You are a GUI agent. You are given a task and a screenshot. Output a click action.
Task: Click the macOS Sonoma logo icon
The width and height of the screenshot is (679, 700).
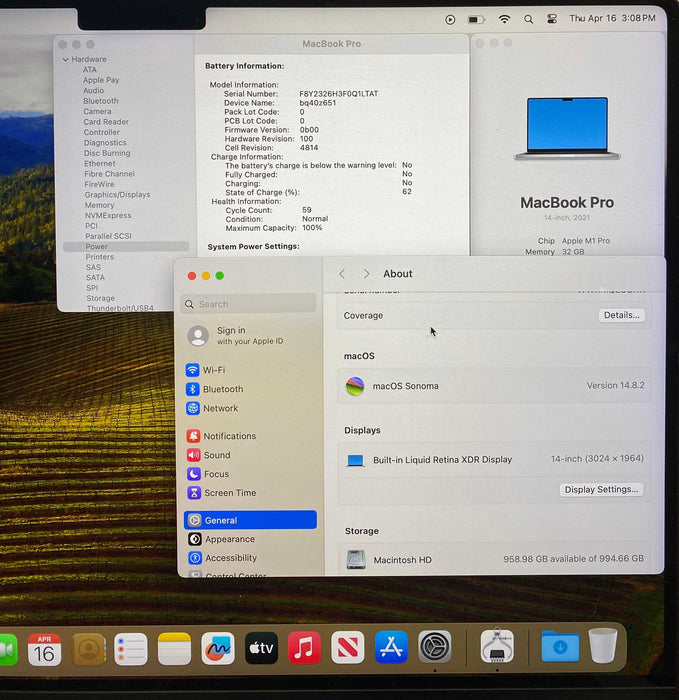point(355,386)
